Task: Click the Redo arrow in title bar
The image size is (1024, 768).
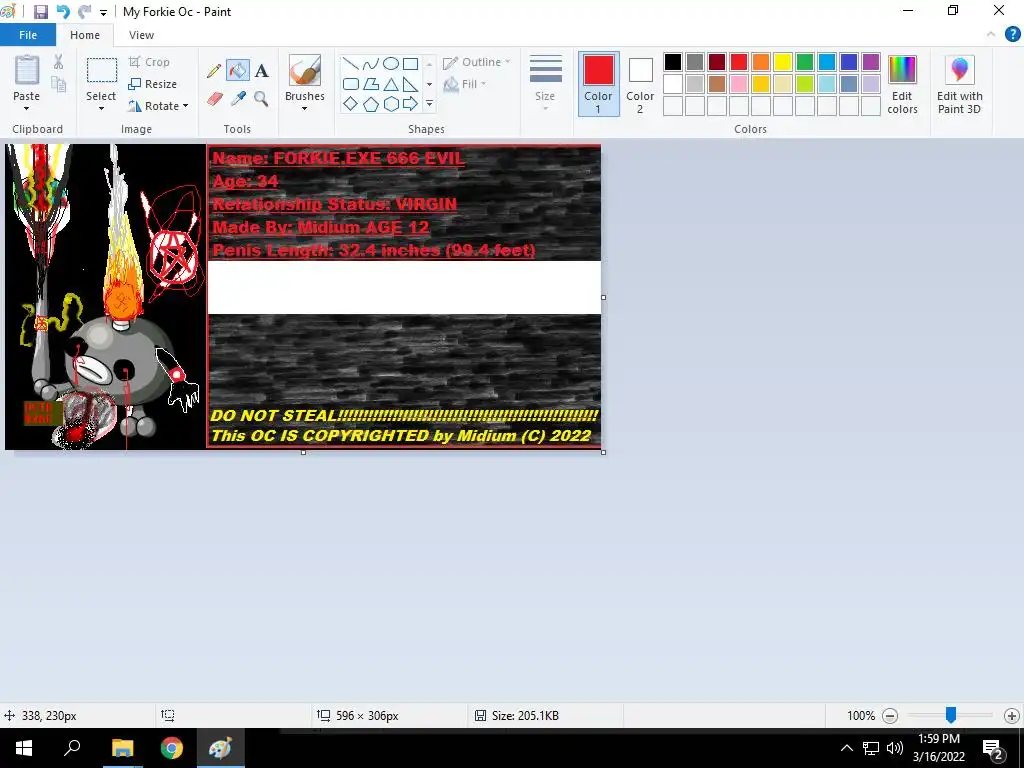Action: (x=84, y=12)
